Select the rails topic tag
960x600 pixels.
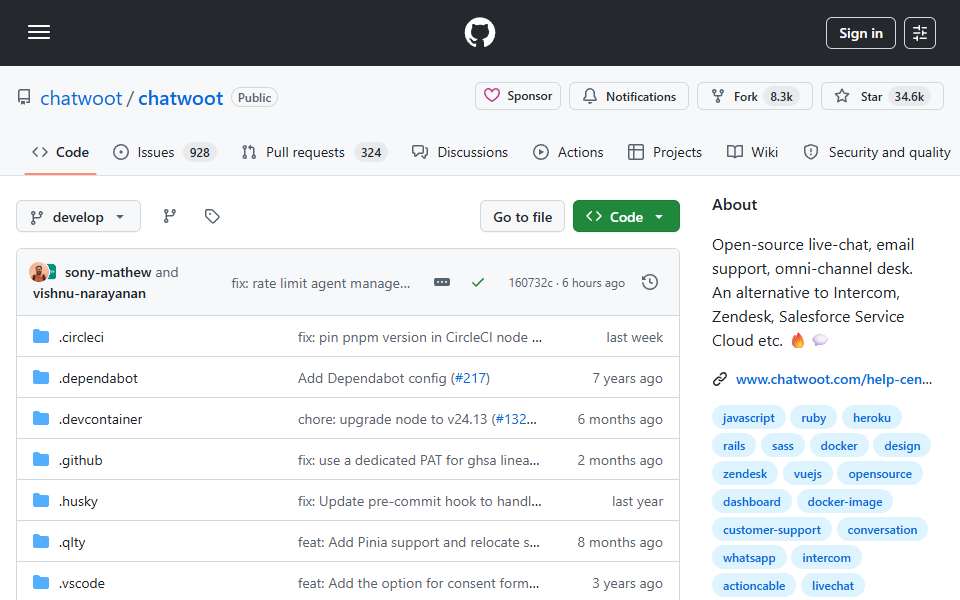point(734,446)
